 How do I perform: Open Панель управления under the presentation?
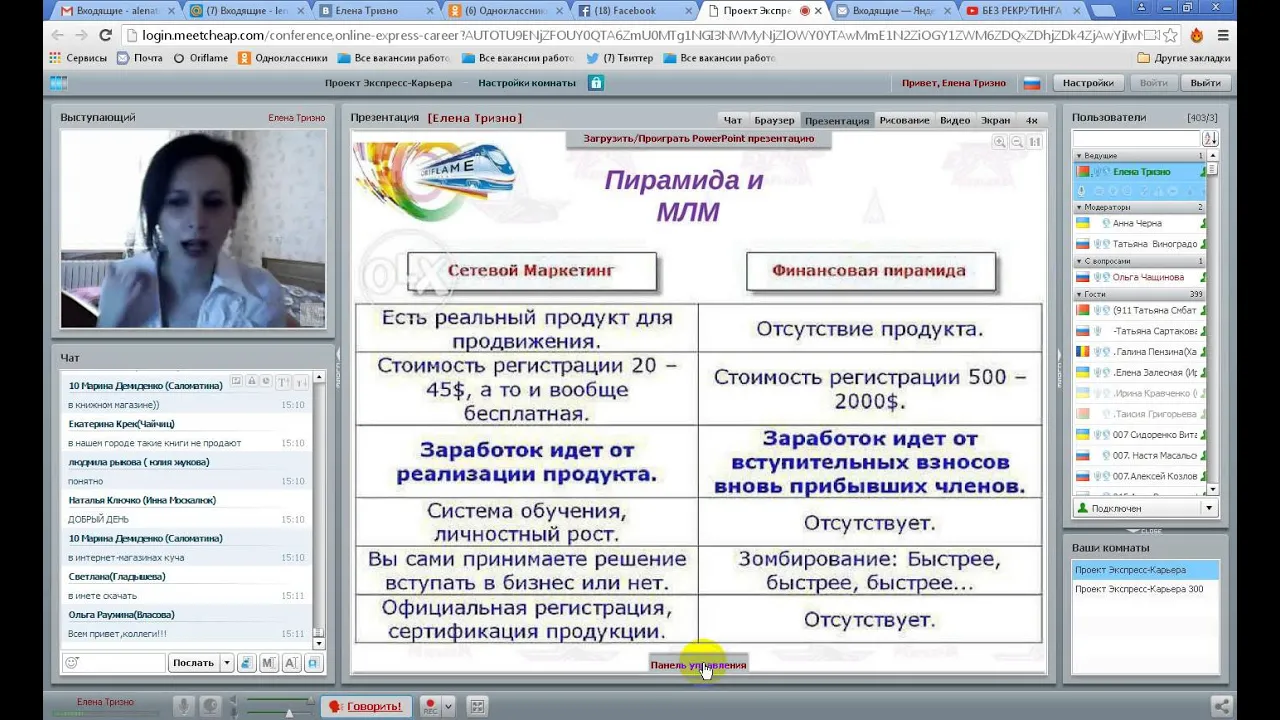(x=698, y=664)
